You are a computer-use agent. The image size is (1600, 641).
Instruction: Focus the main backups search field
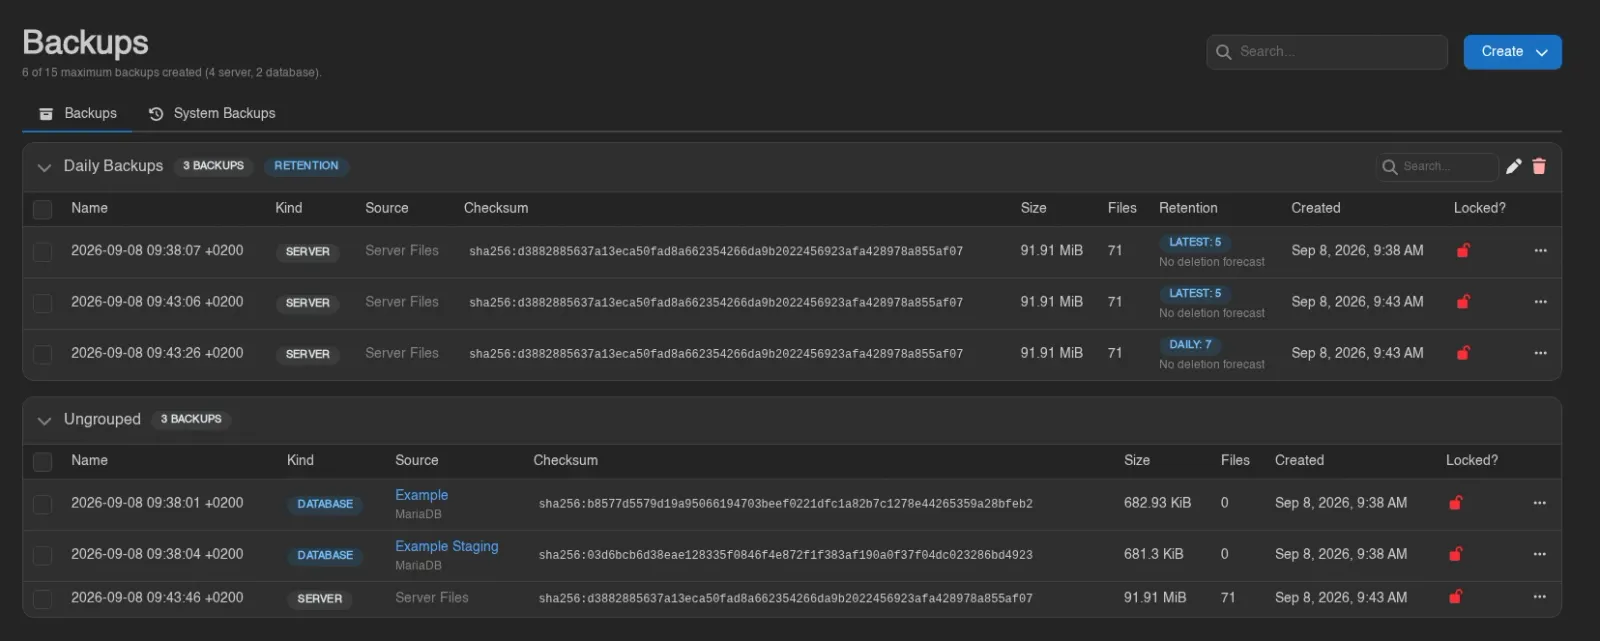click(x=1327, y=52)
